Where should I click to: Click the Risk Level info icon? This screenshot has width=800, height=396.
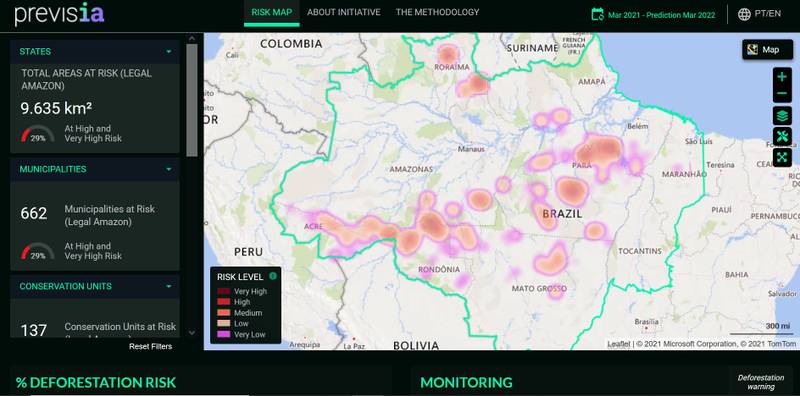(x=273, y=276)
